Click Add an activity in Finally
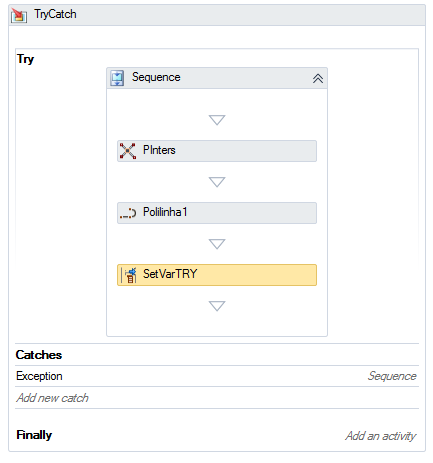Screen dimensions: 433x463 click(x=381, y=436)
